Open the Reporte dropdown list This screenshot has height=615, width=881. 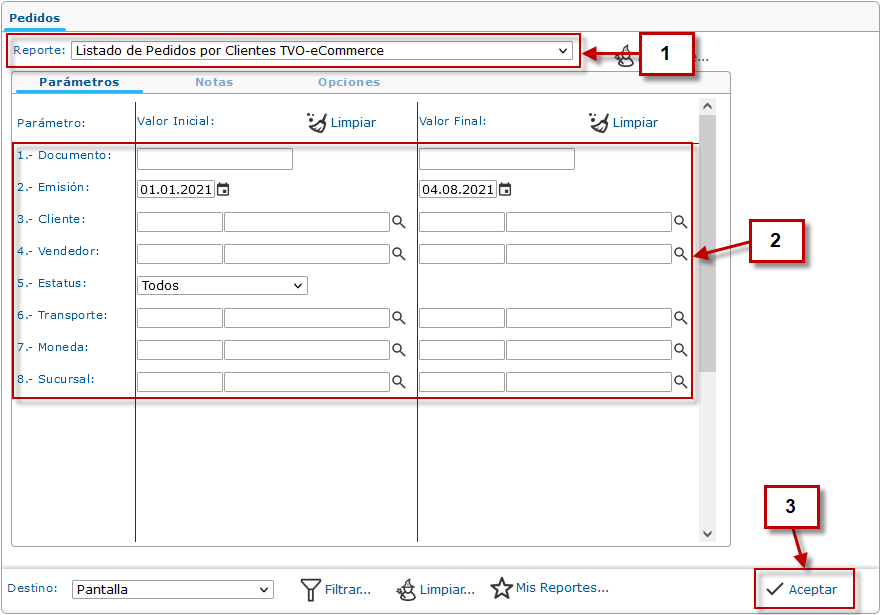tap(564, 50)
